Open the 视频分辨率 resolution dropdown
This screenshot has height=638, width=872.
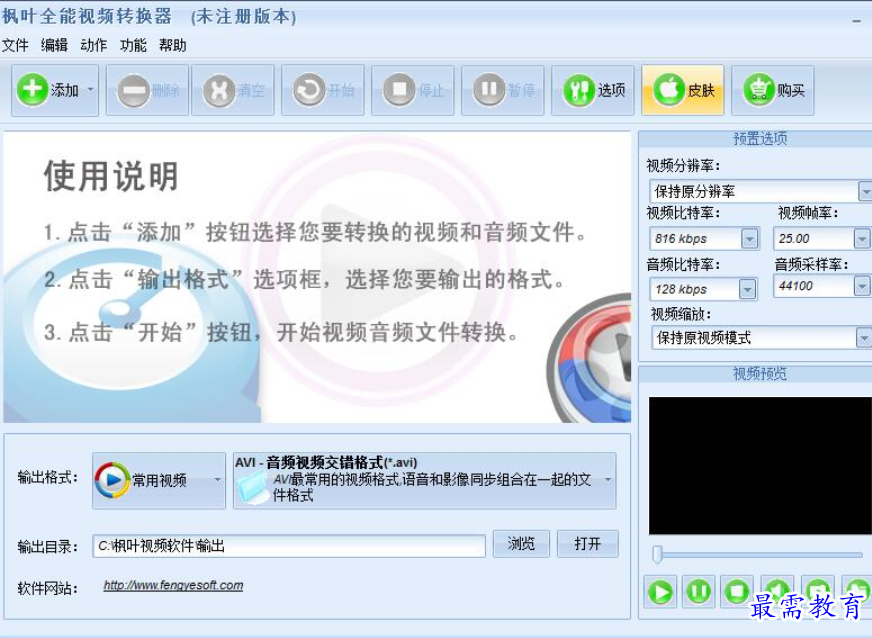(864, 191)
